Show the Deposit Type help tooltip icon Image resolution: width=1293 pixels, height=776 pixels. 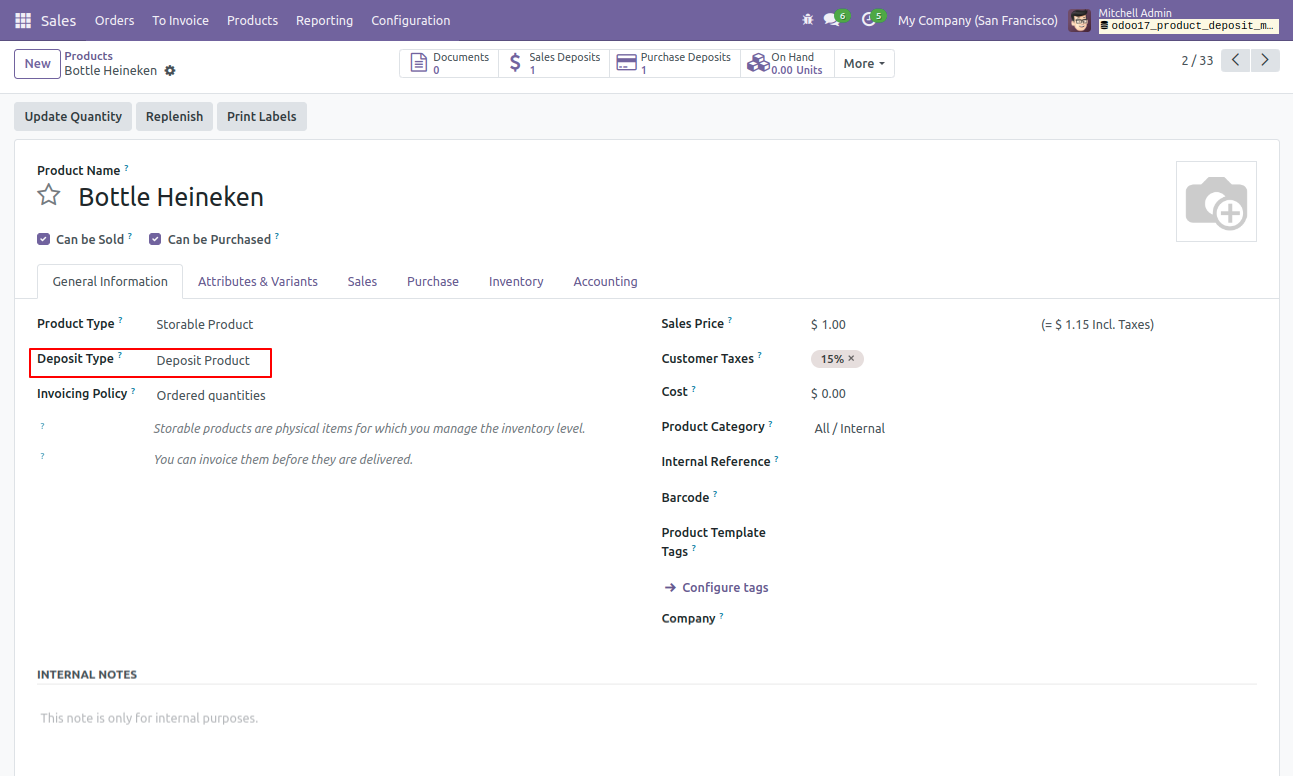point(120,356)
